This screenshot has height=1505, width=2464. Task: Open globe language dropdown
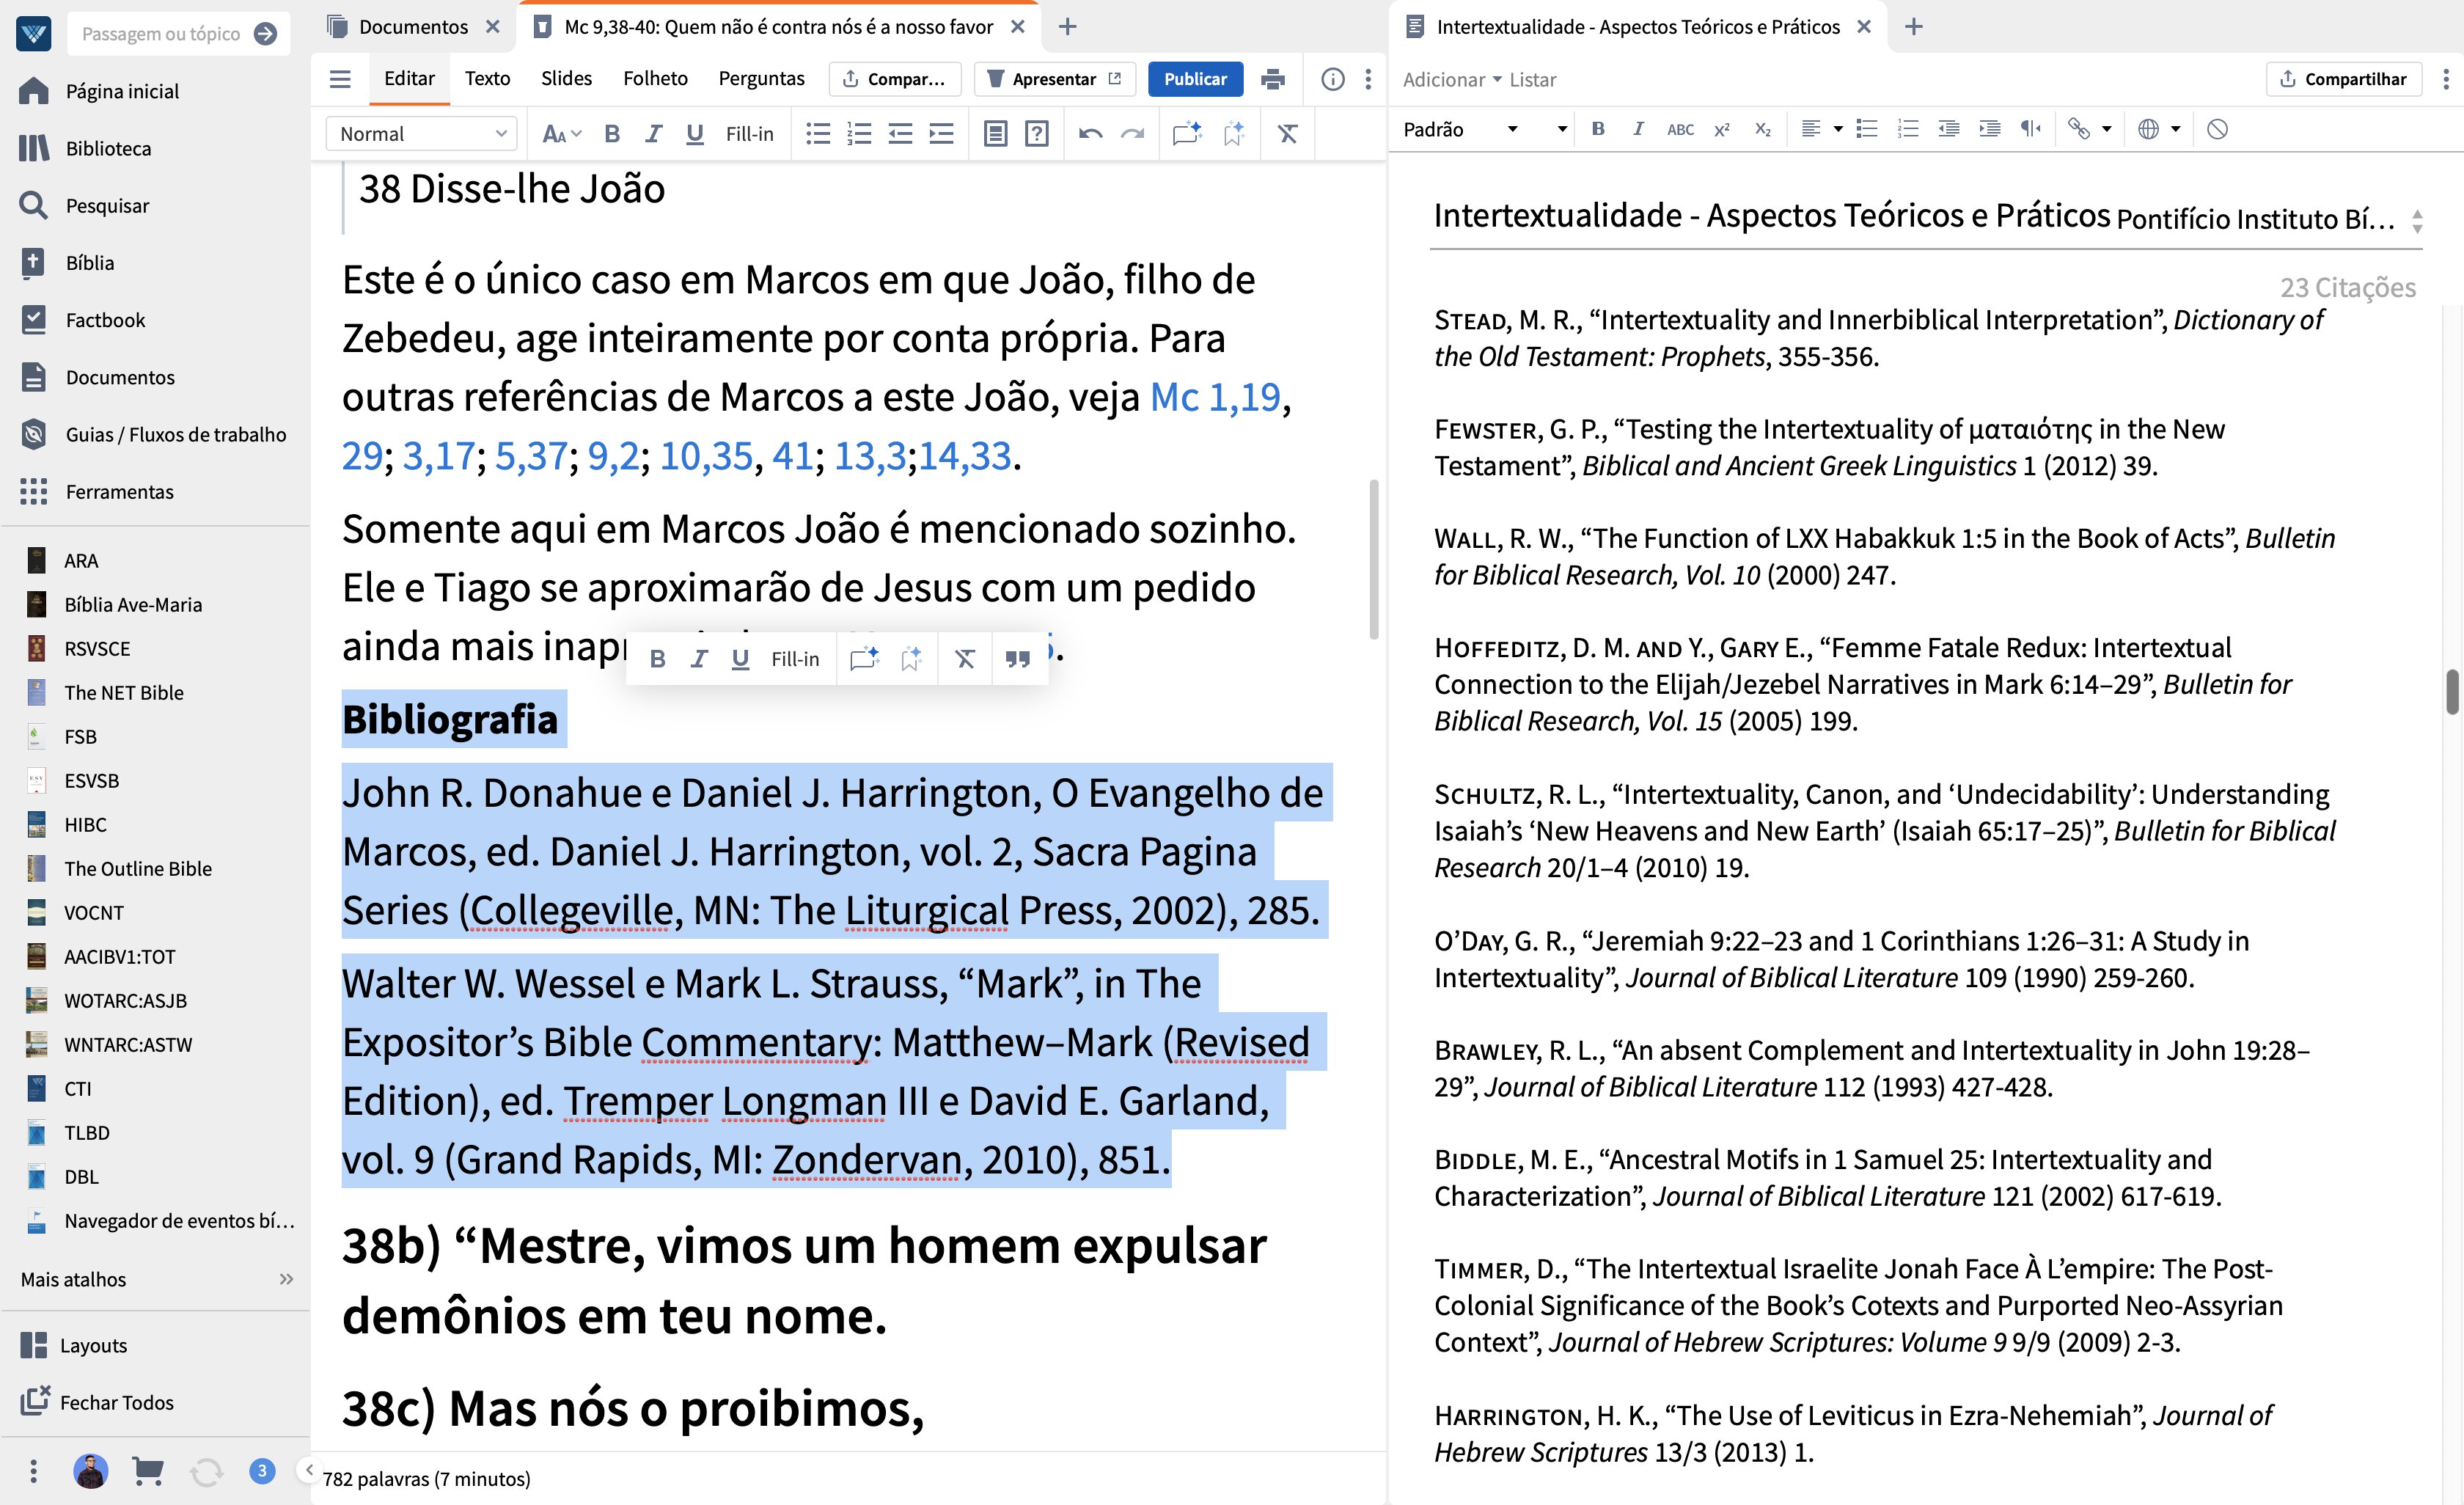(x=2158, y=129)
